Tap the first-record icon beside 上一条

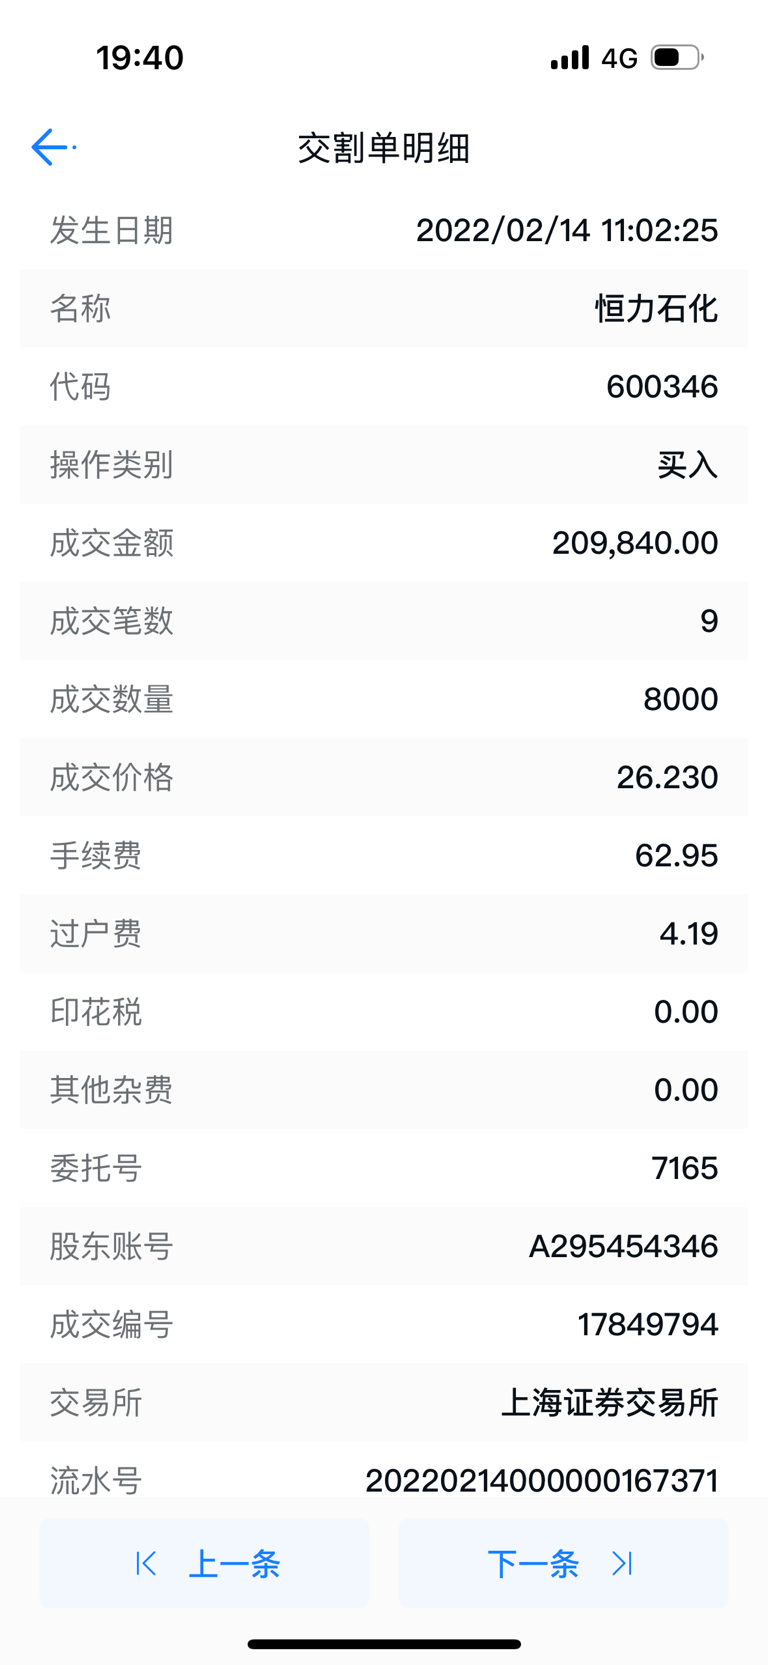point(146,1563)
